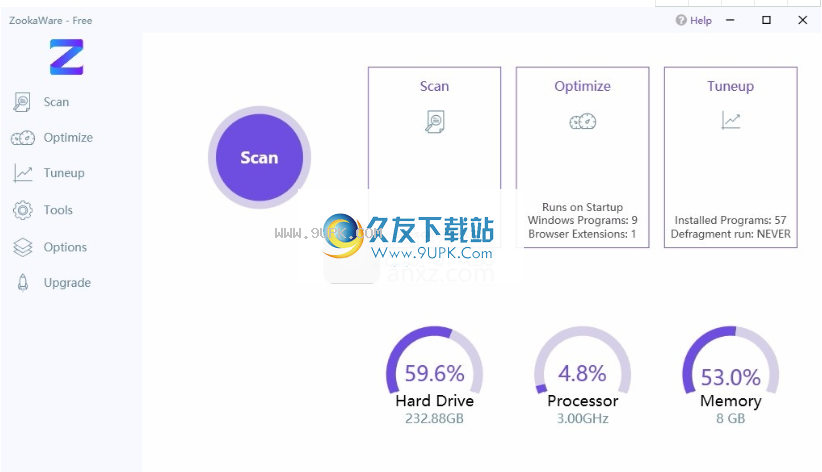Click the Help link in title bar
Viewport: 822px width, 472px height.
tap(700, 20)
